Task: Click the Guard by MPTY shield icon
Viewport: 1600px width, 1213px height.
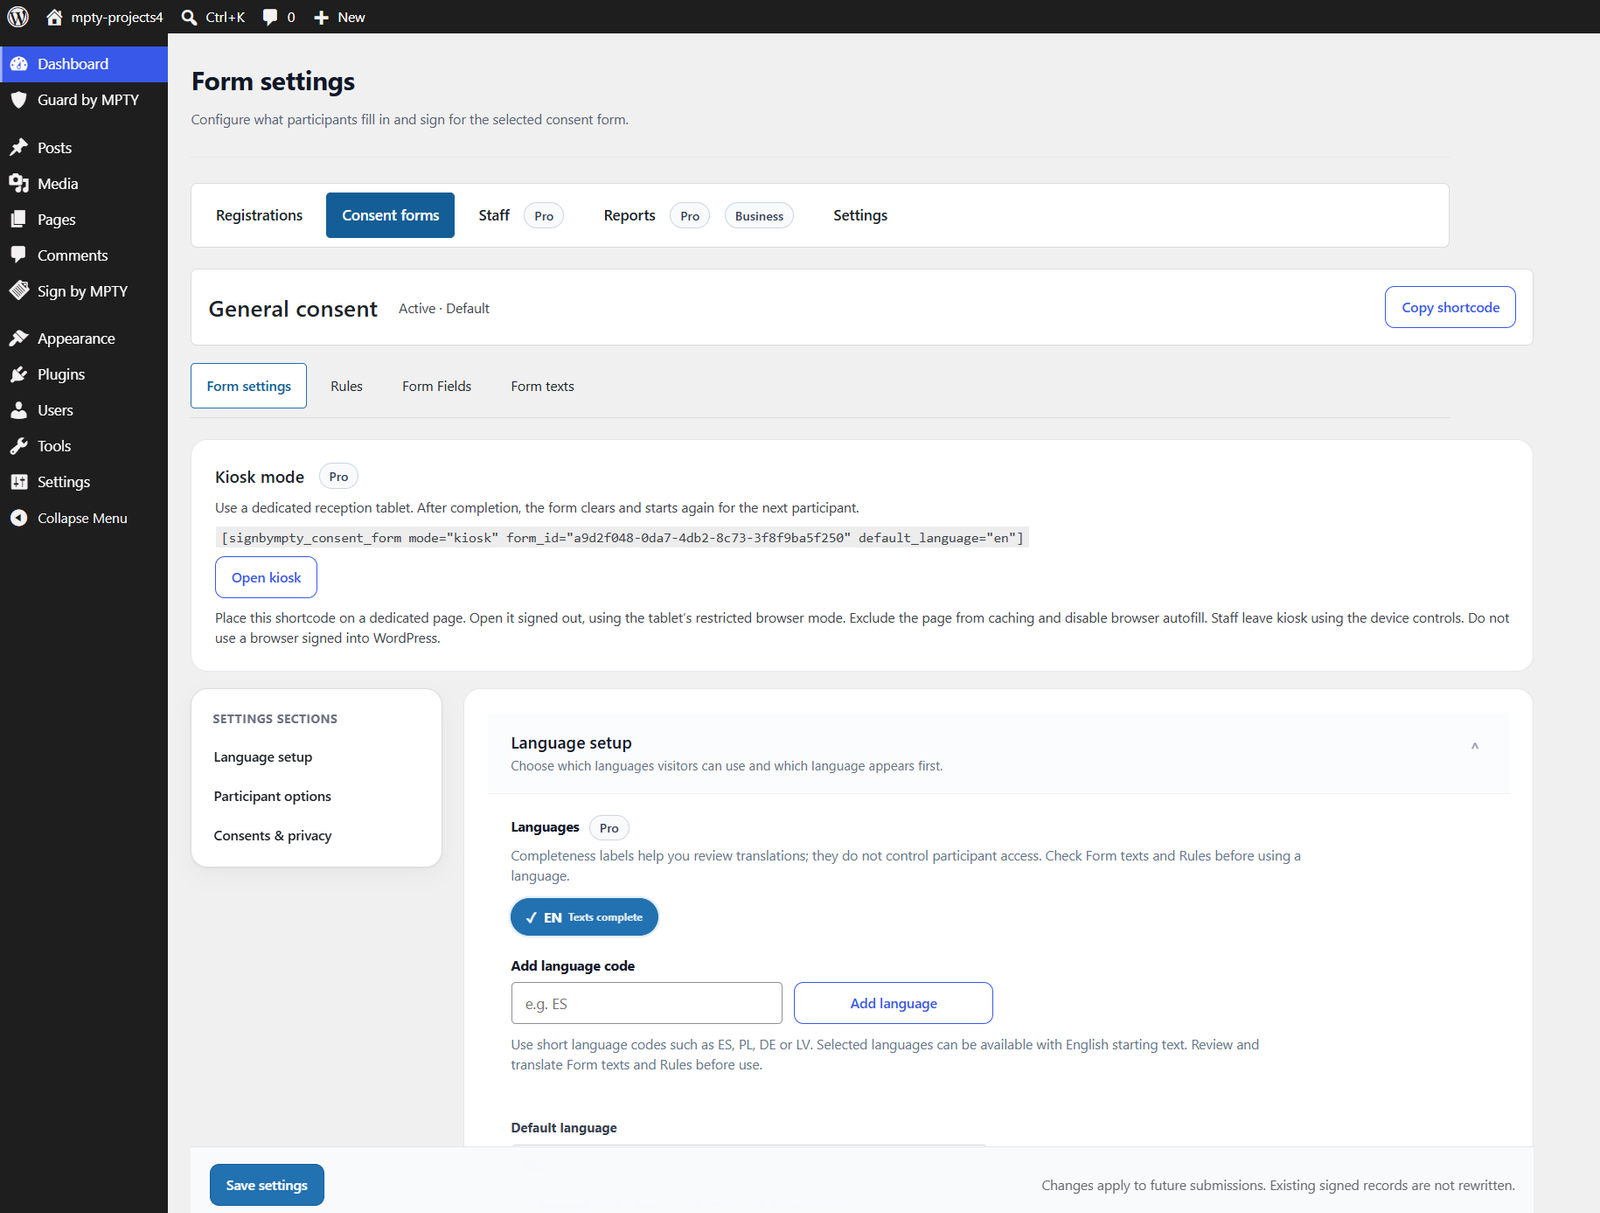Action: pyautogui.click(x=19, y=100)
